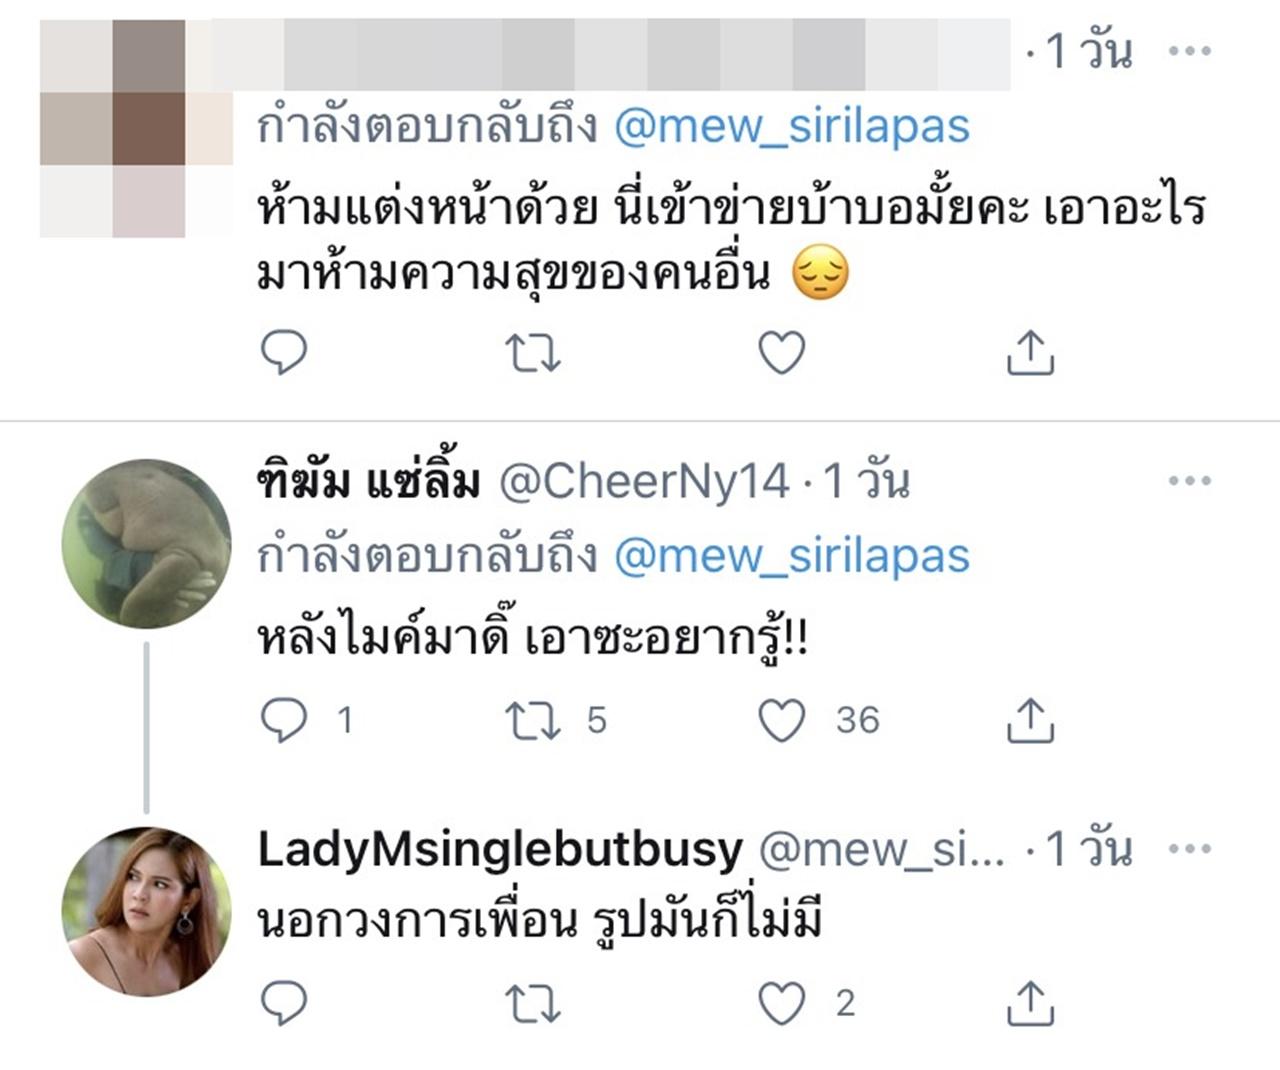
Task: View the LadyMsinglebutbusy profile picture
Action: 146,912
